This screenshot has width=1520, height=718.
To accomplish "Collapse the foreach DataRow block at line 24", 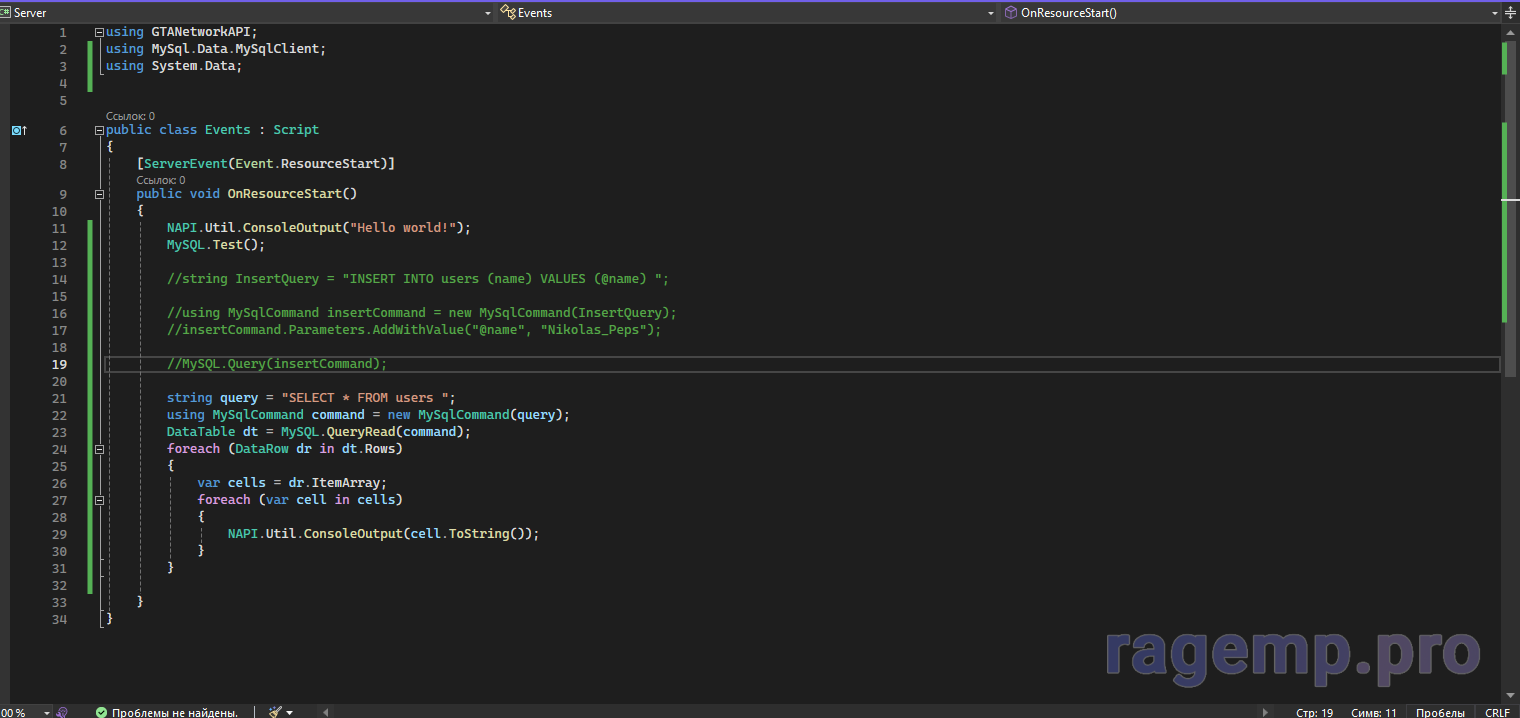I will coord(99,449).
